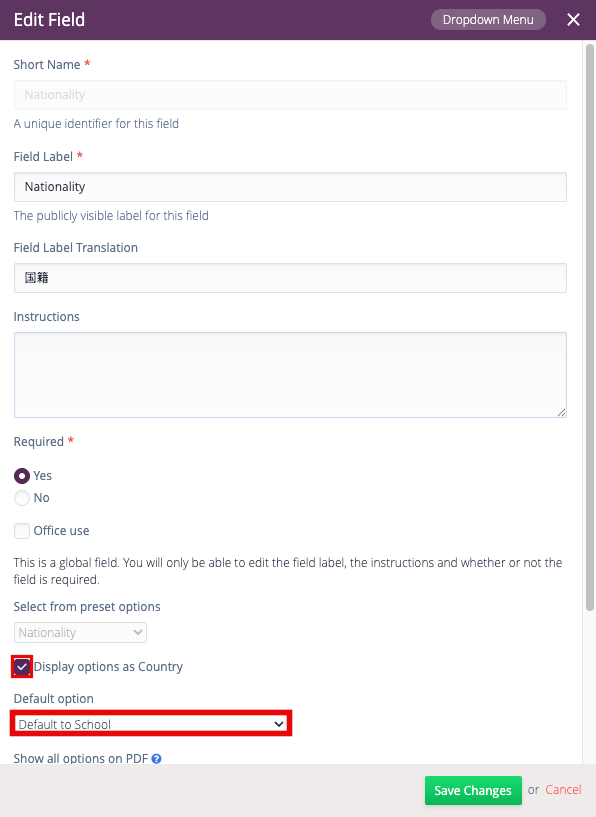Close the Edit Field dialog with X
The height and width of the screenshot is (817, 596).
(573, 20)
